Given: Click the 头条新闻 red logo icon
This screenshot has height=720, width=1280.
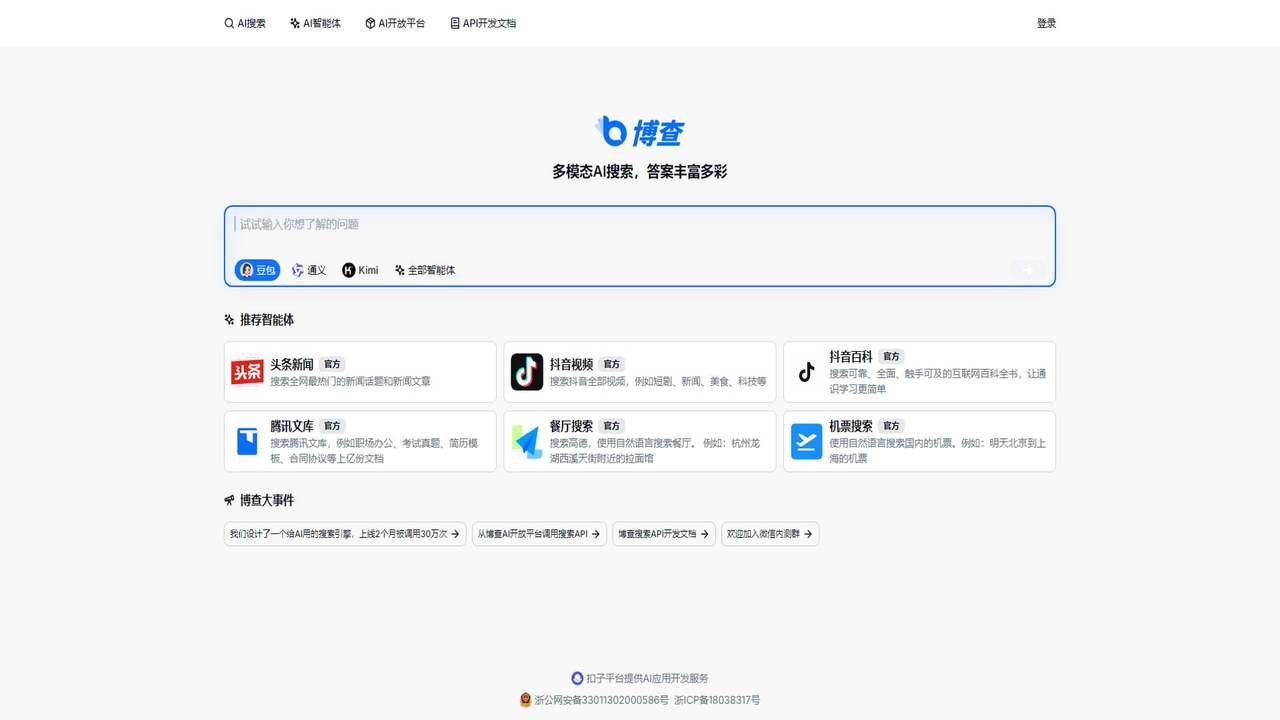Looking at the screenshot, I should tap(247, 372).
